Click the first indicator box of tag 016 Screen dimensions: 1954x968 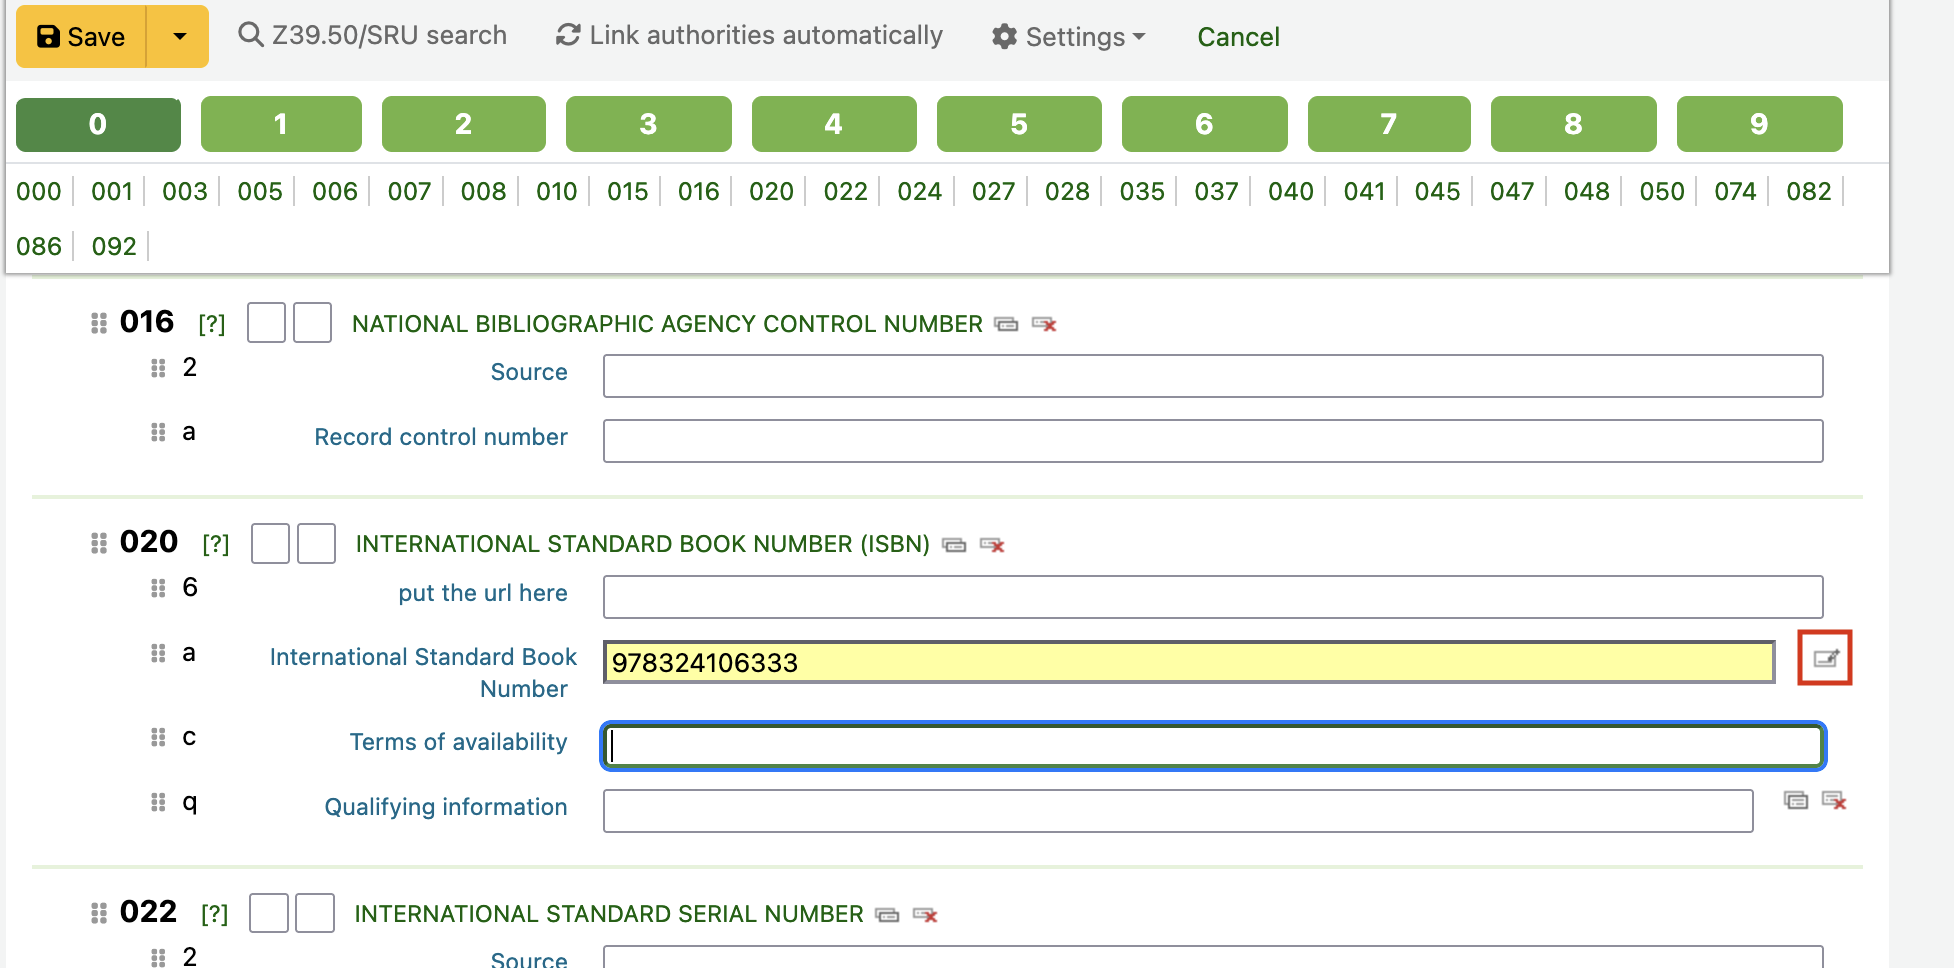[266, 323]
